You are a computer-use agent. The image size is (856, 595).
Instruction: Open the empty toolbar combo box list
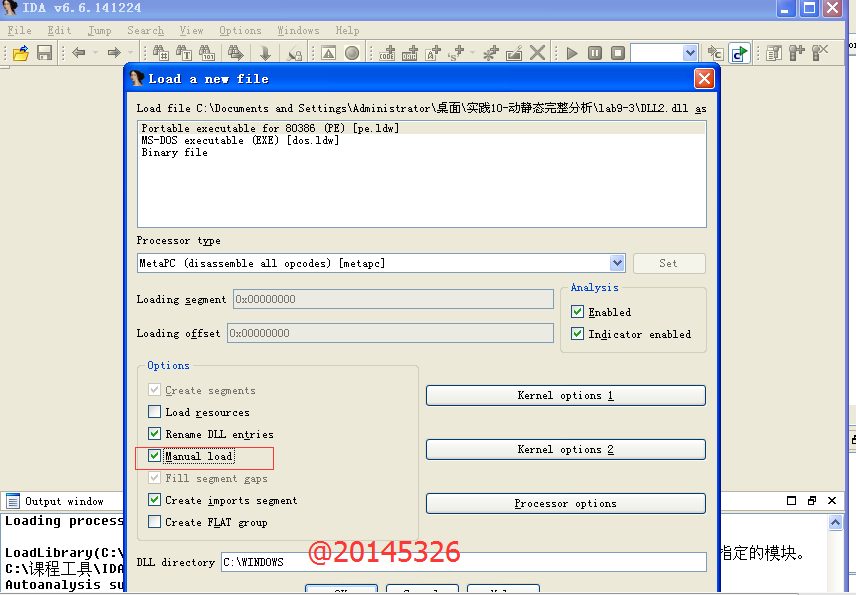click(x=690, y=53)
